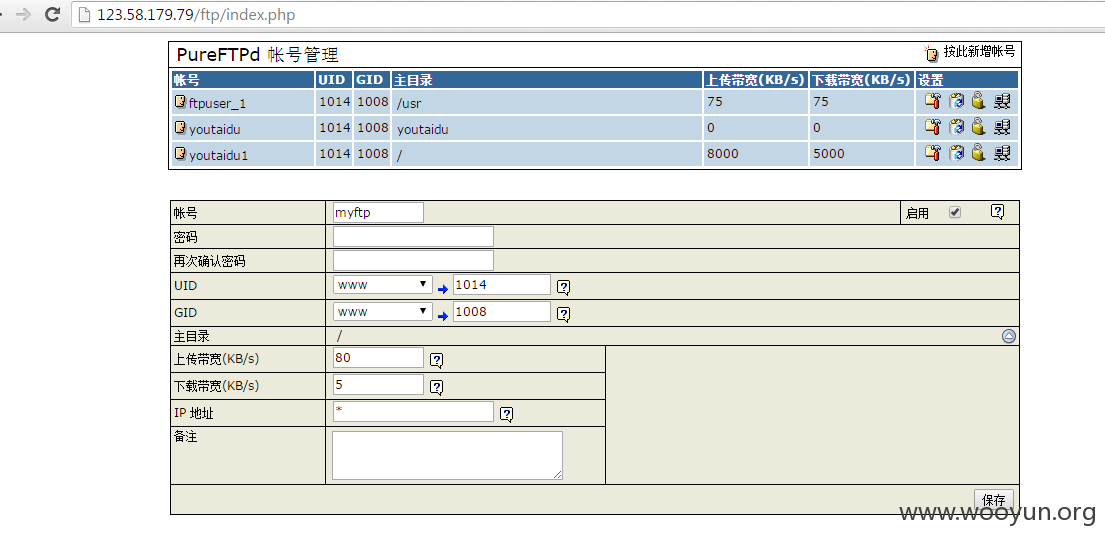Collapse the 主目录 directory chooser arrow

[x=1008, y=336]
